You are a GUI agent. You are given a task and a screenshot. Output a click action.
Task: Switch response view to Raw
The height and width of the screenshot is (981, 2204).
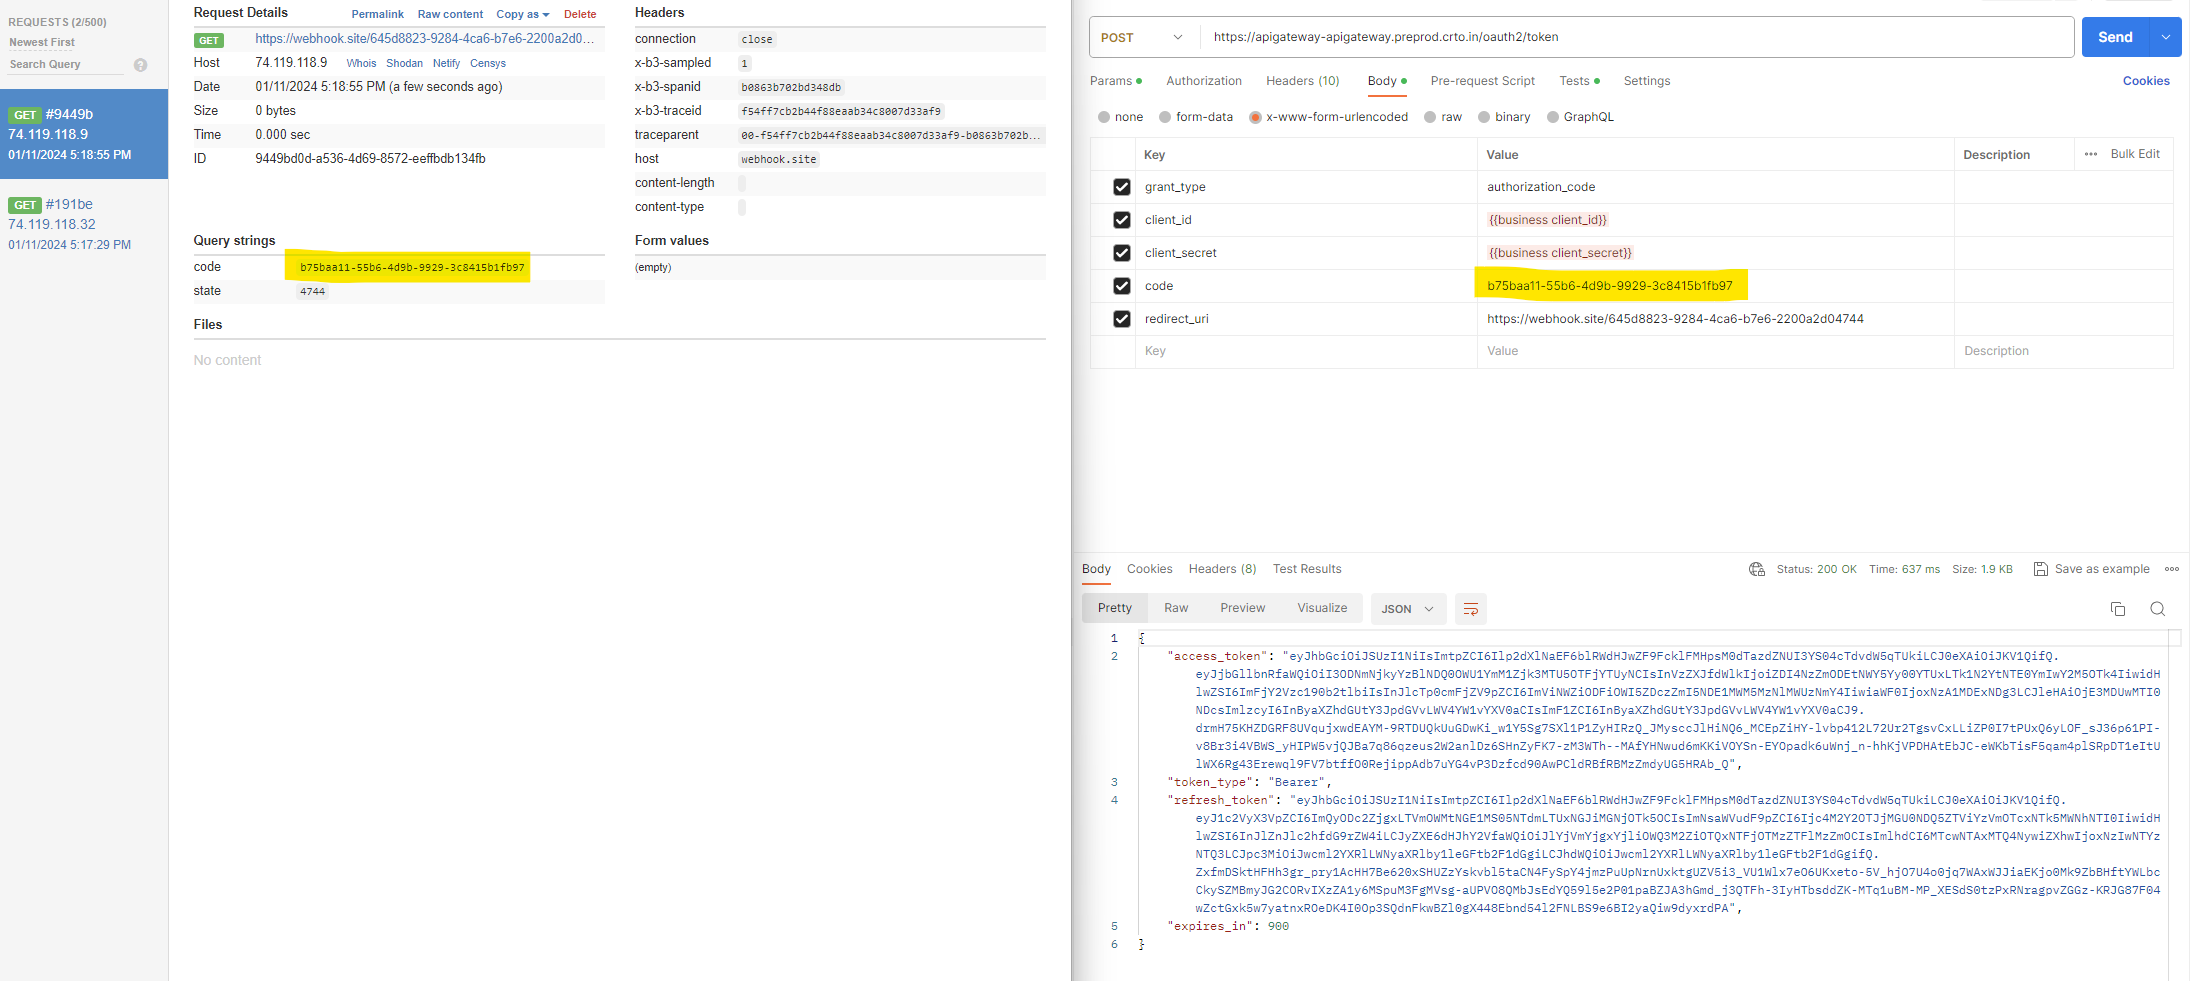point(1176,608)
